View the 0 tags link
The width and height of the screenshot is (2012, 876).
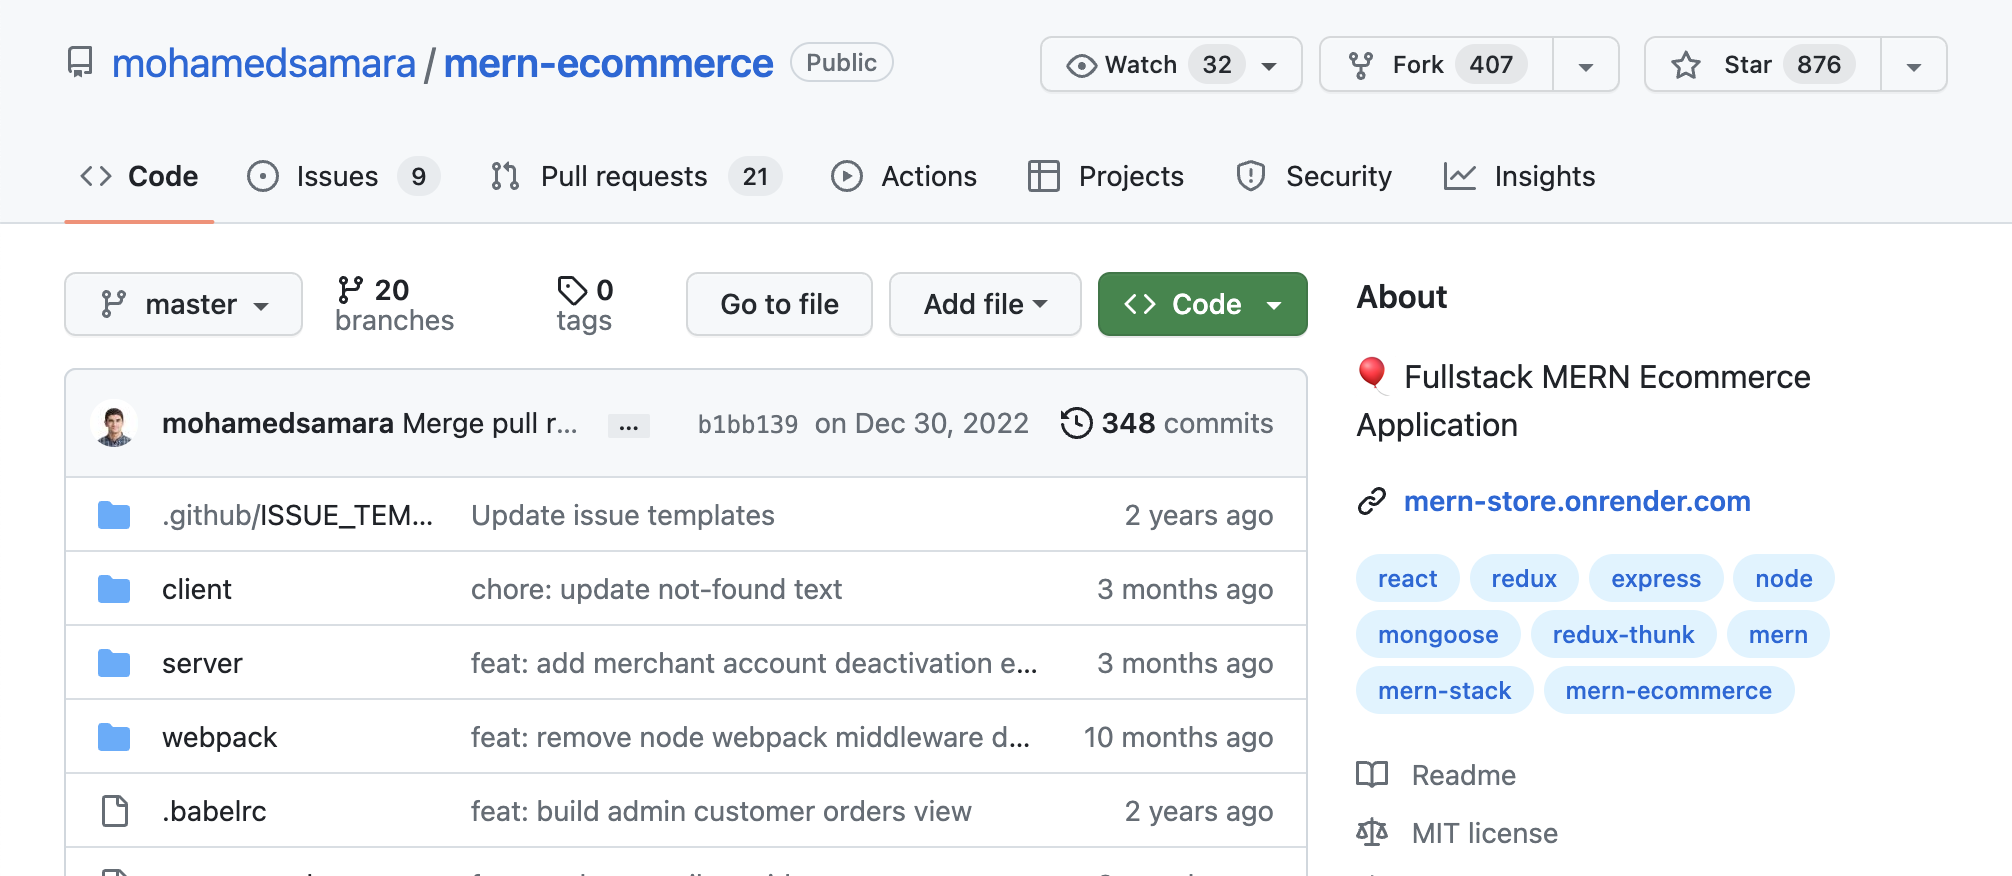(585, 304)
